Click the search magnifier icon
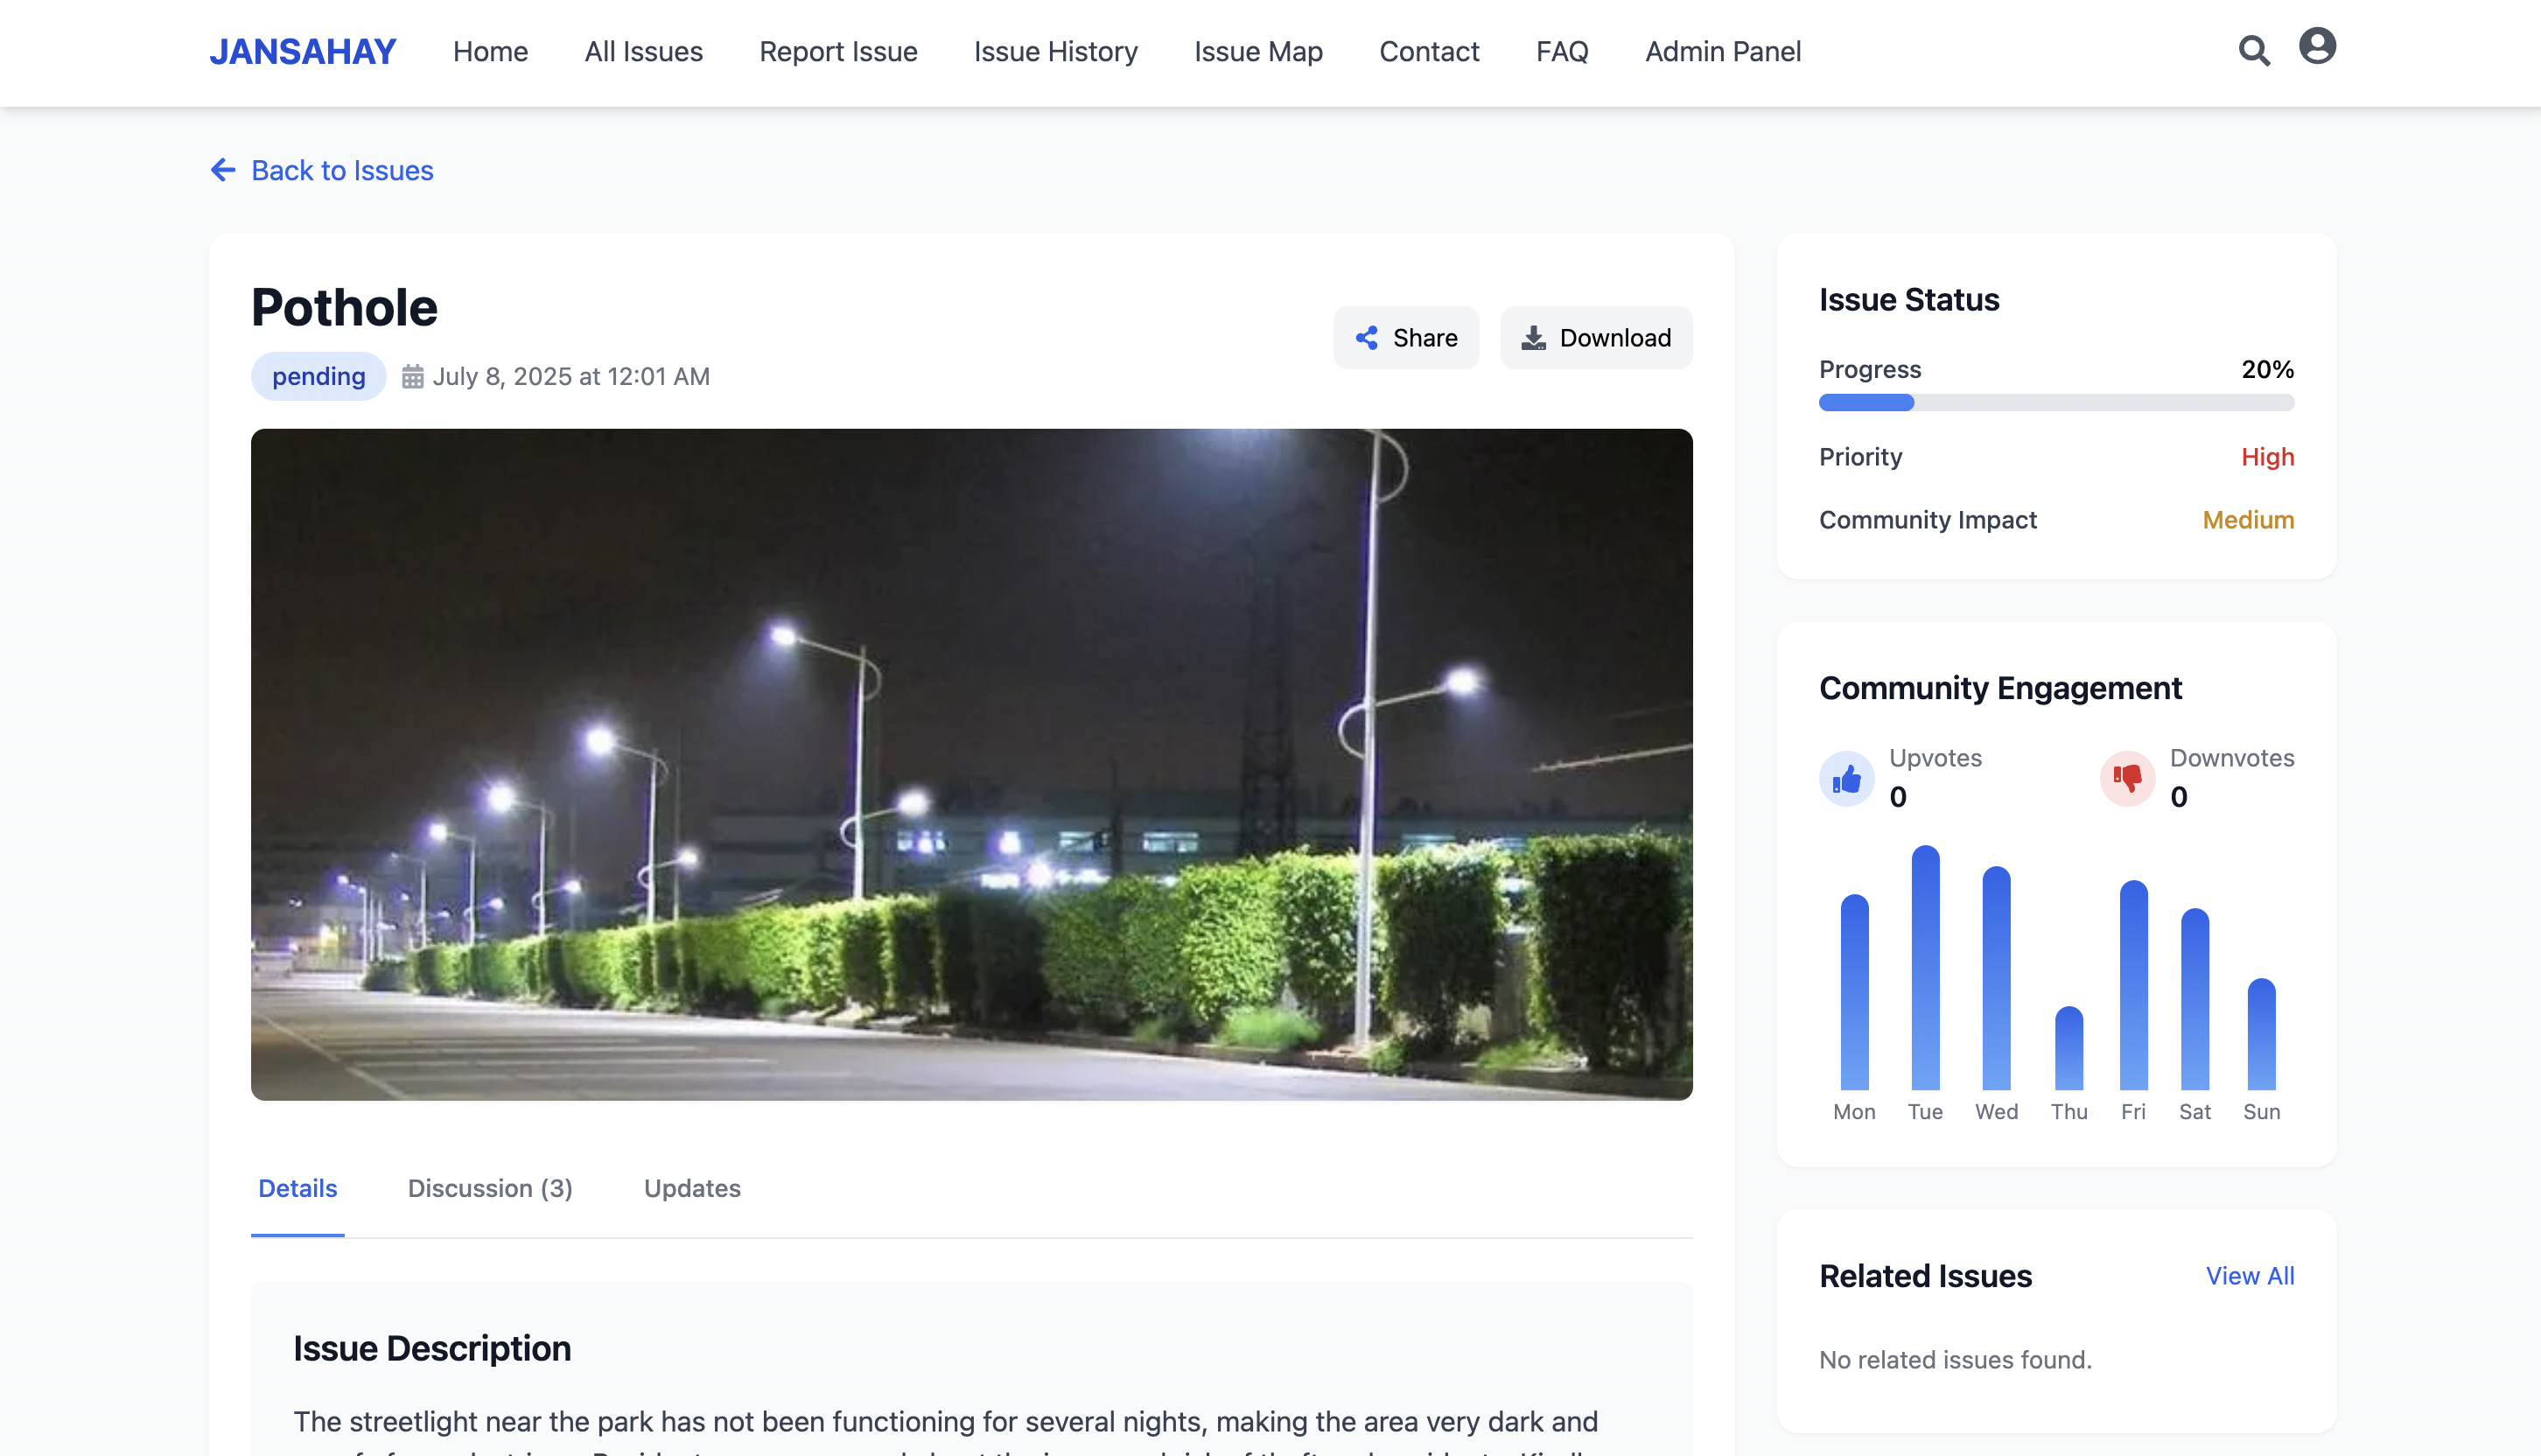The image size is (2541, 1456). 2253,51
